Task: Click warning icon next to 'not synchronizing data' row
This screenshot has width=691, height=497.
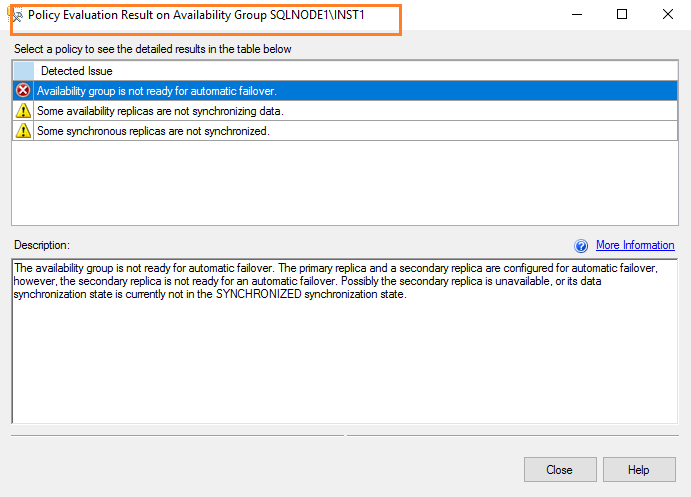Action: tap(23, 111)
